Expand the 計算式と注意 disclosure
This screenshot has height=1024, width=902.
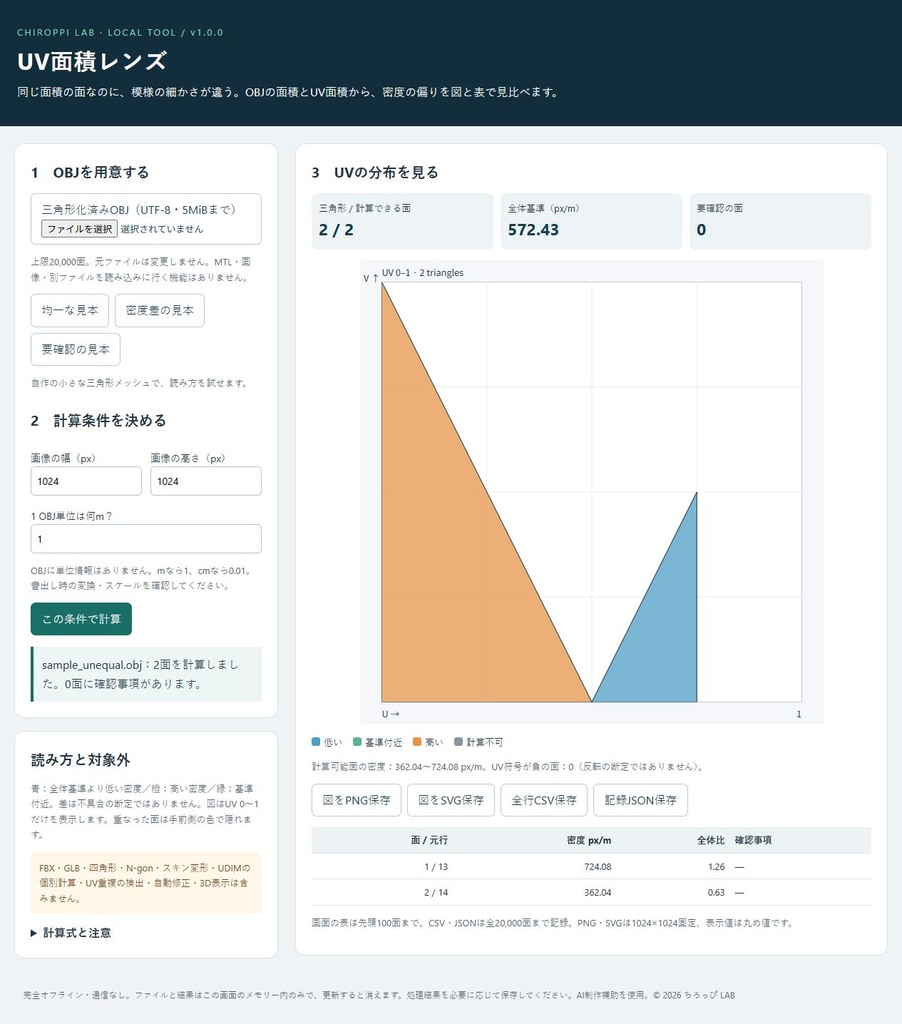coord(71,933)
